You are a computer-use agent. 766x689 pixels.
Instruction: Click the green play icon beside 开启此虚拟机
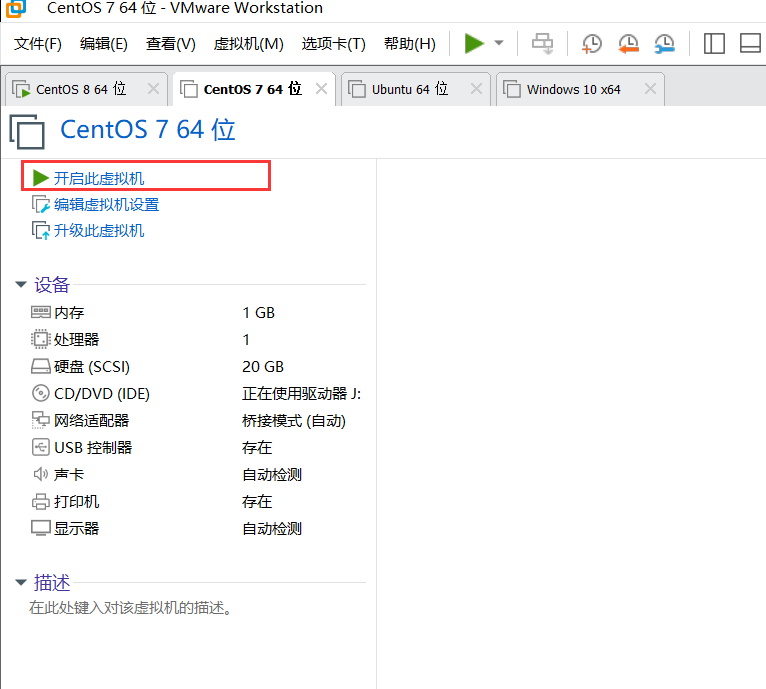tap(41, 178)
